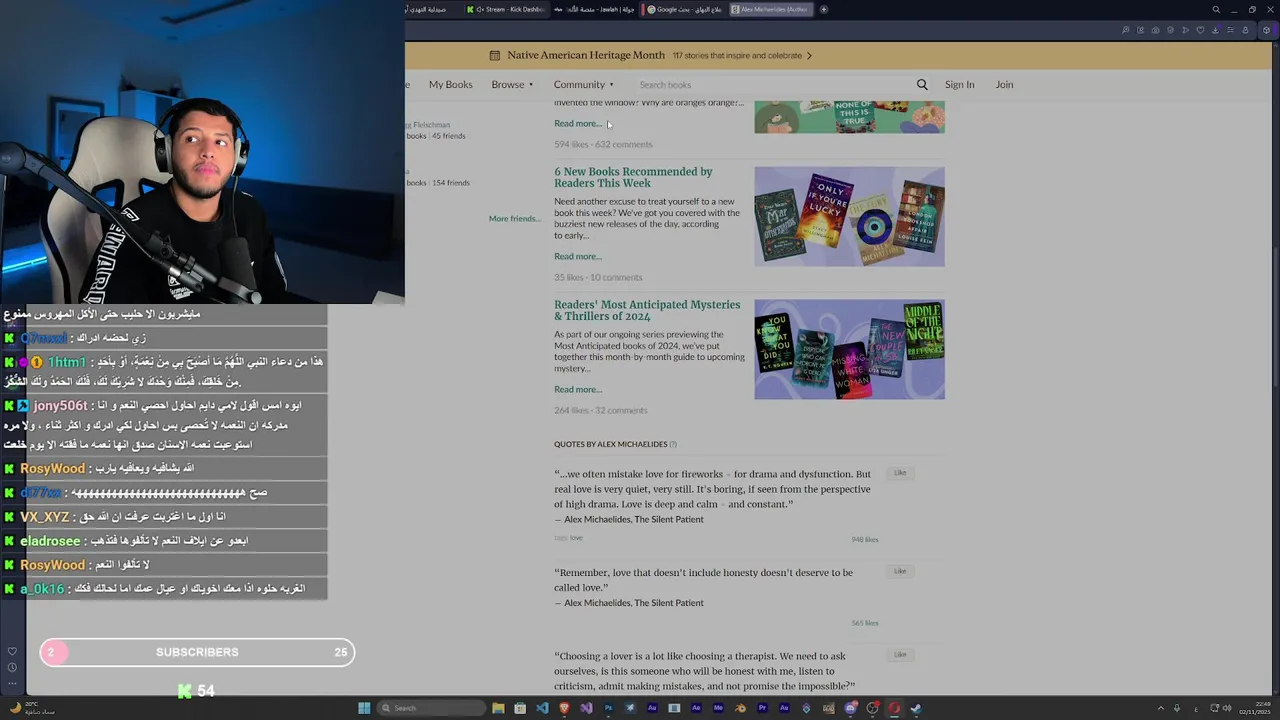
Task: Open a new browser tab with plus button
Action: 824,9
